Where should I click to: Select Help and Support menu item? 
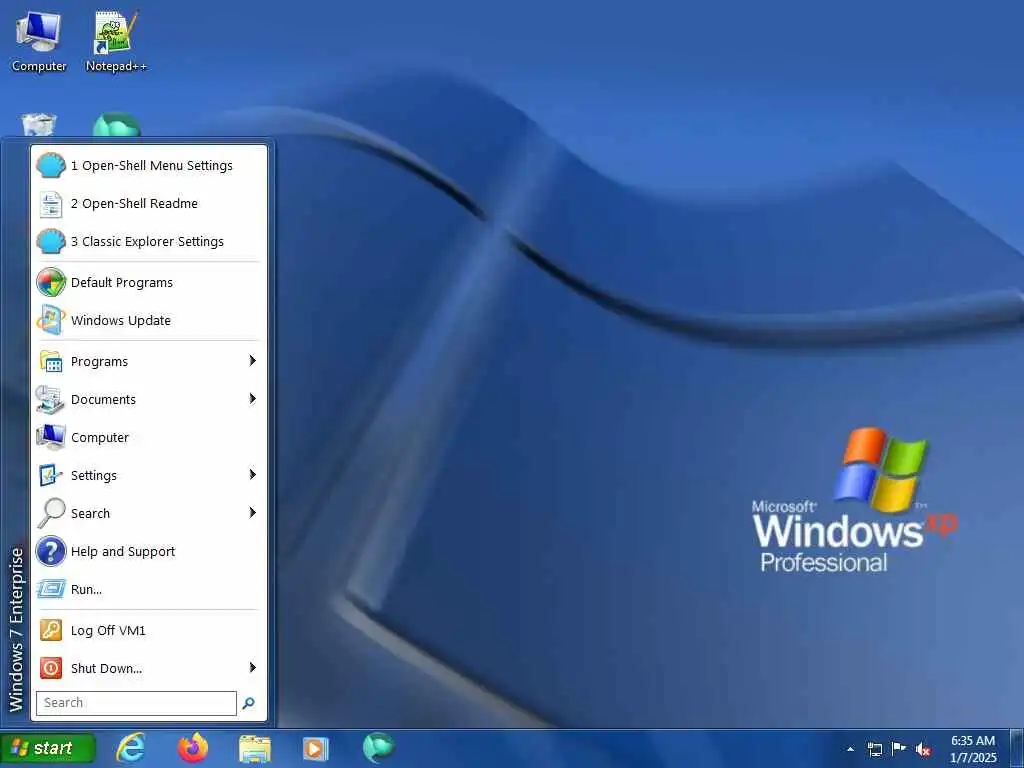click(x=149, y=551)
